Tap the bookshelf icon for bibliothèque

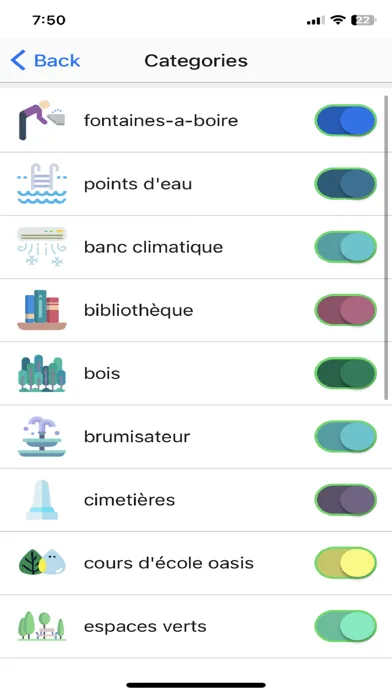[x=42, y=310]
